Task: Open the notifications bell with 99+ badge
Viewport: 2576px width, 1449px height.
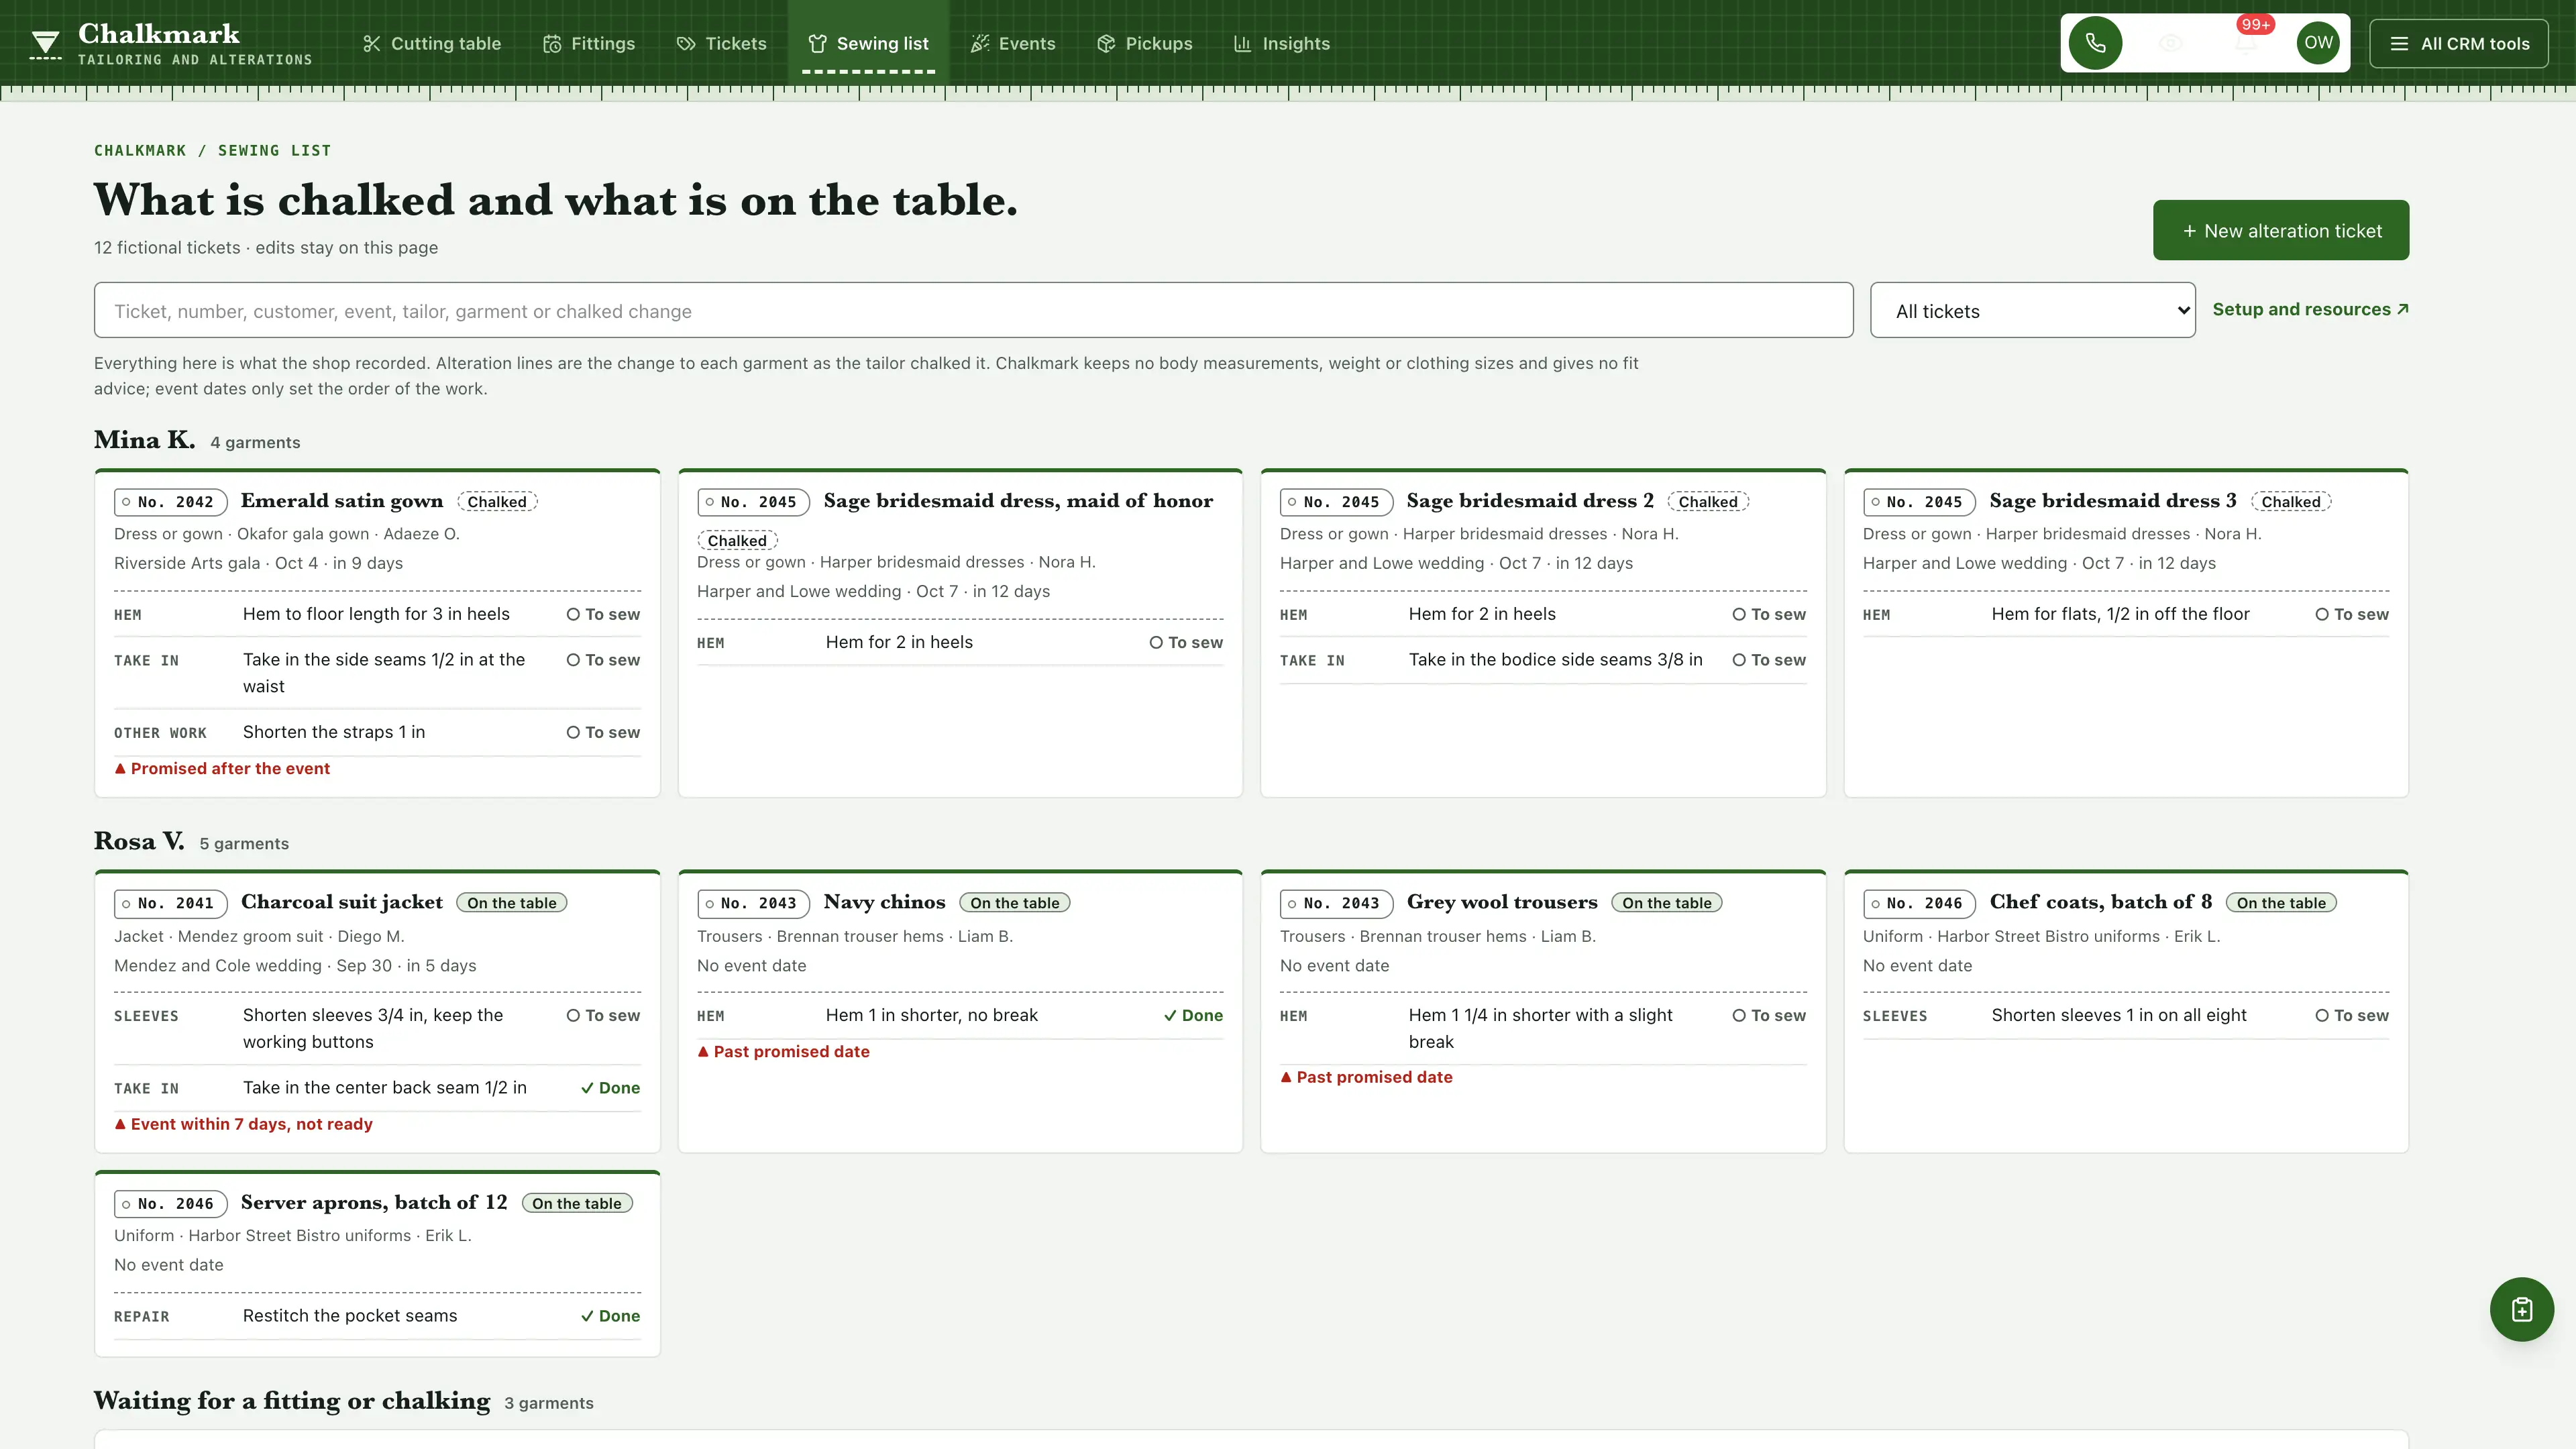Action: tap(2245, 43)
